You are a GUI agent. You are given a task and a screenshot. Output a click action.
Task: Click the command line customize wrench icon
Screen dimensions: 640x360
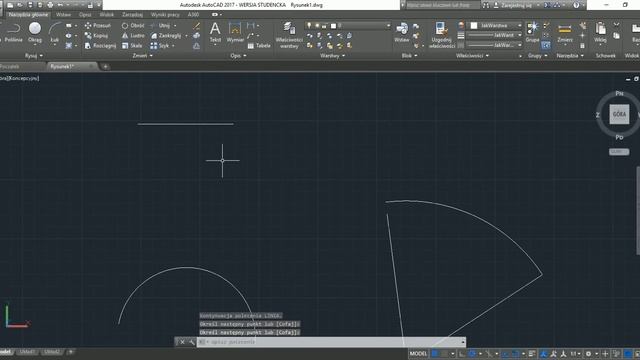tap(191, 342)
